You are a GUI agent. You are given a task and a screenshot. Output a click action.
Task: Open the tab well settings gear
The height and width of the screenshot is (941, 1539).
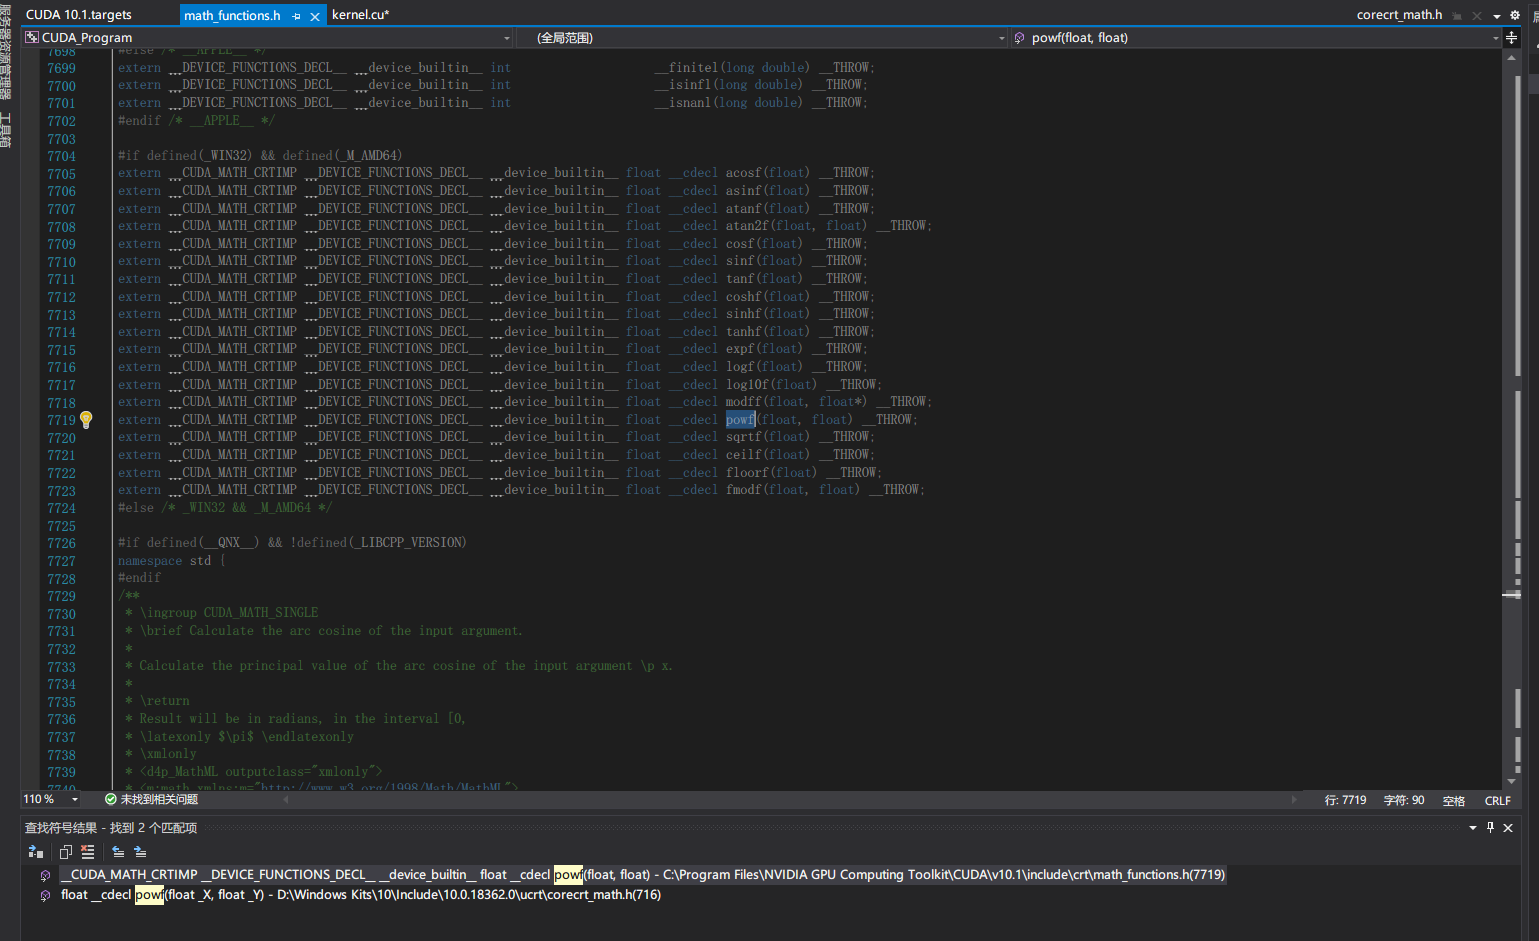click(x=1515, y=16)
